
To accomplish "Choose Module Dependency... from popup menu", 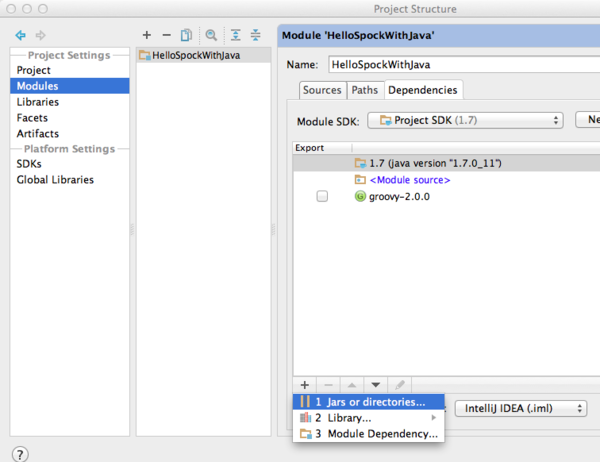I will 368,434.
